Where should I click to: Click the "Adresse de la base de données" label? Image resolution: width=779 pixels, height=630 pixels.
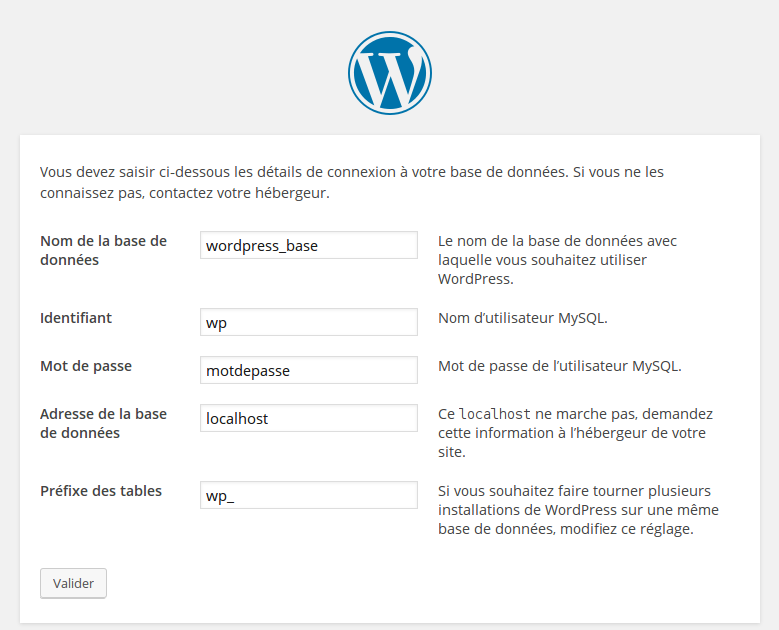(103, 423)
